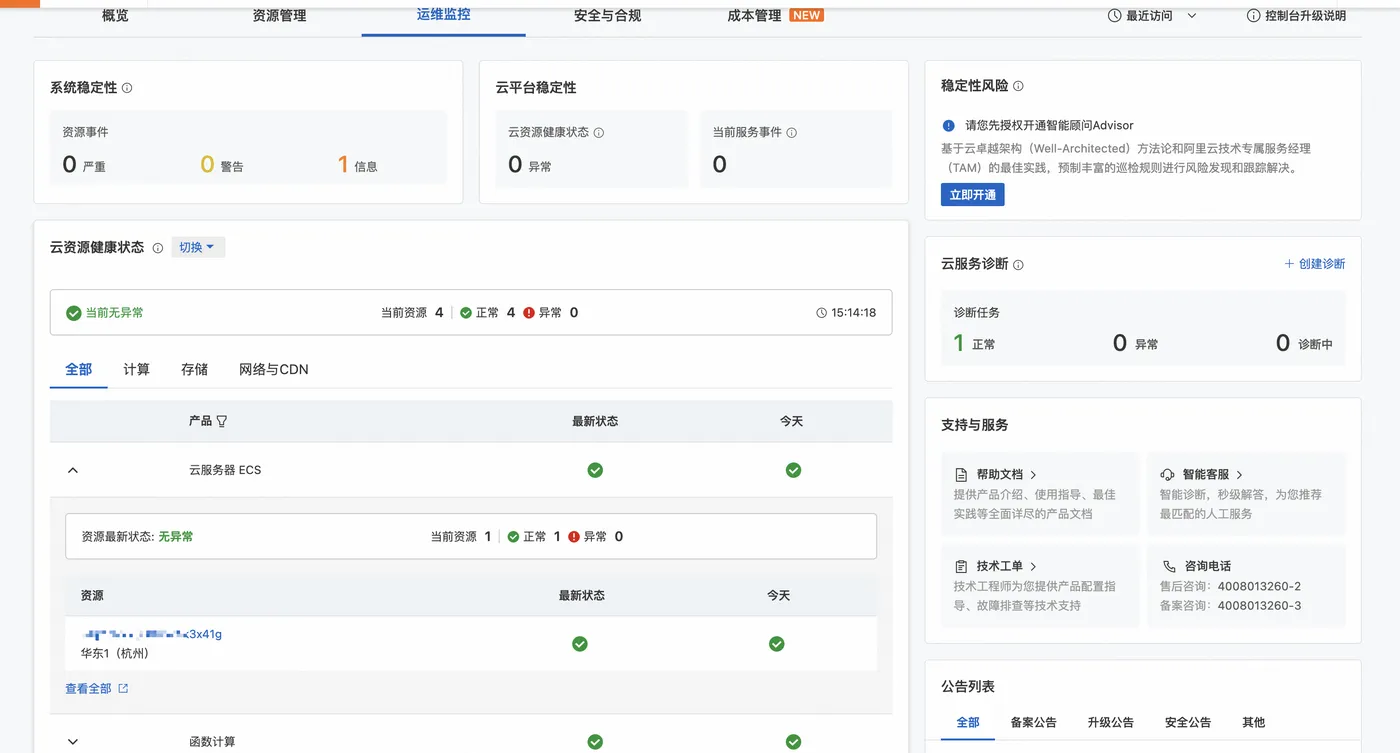Click the info icon beside 云服务诊断

click(x=1018, y=265)
